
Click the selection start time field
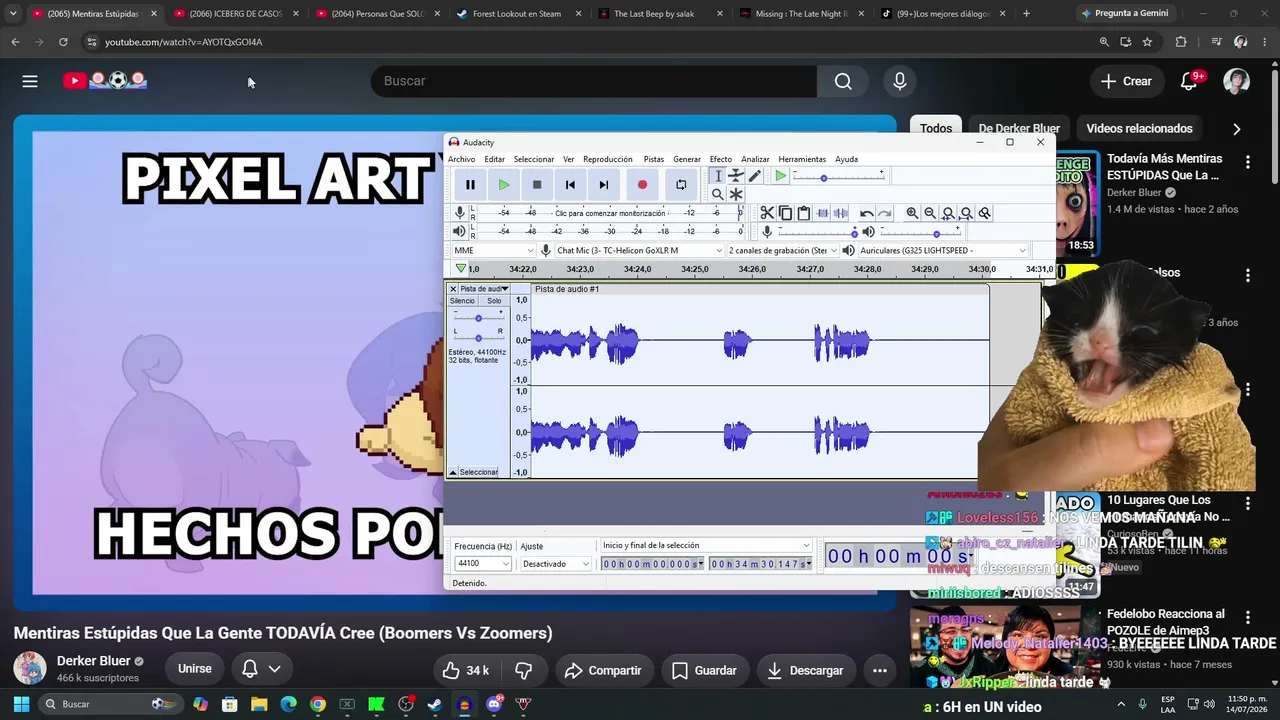point(652,564)
